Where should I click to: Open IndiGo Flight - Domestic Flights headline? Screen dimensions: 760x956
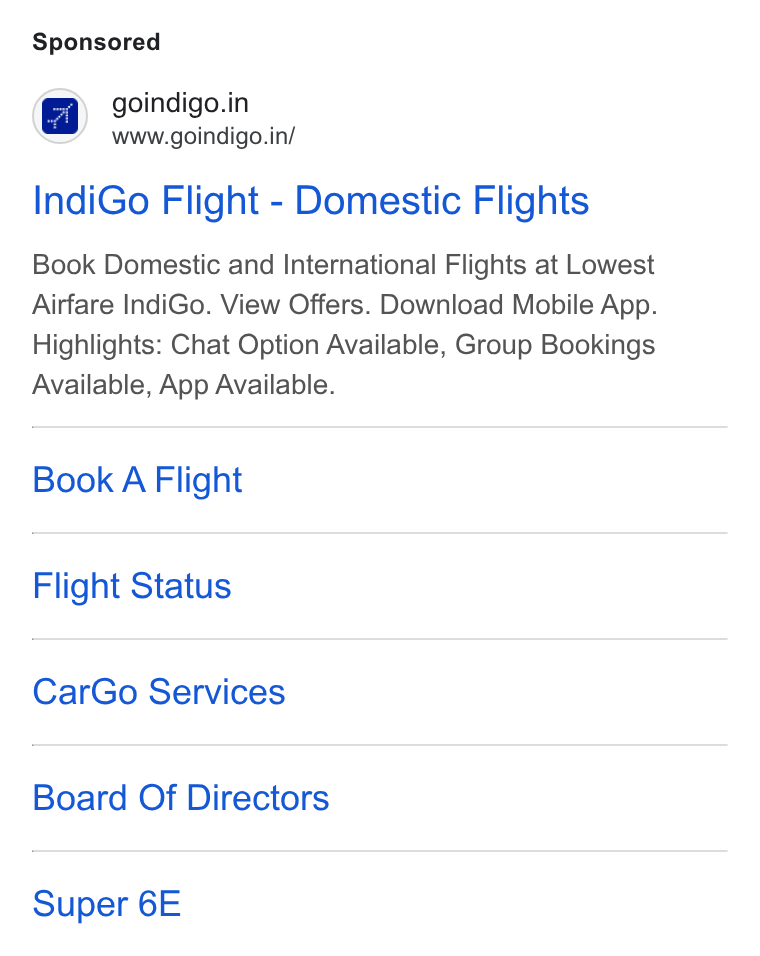click(311, 201)
